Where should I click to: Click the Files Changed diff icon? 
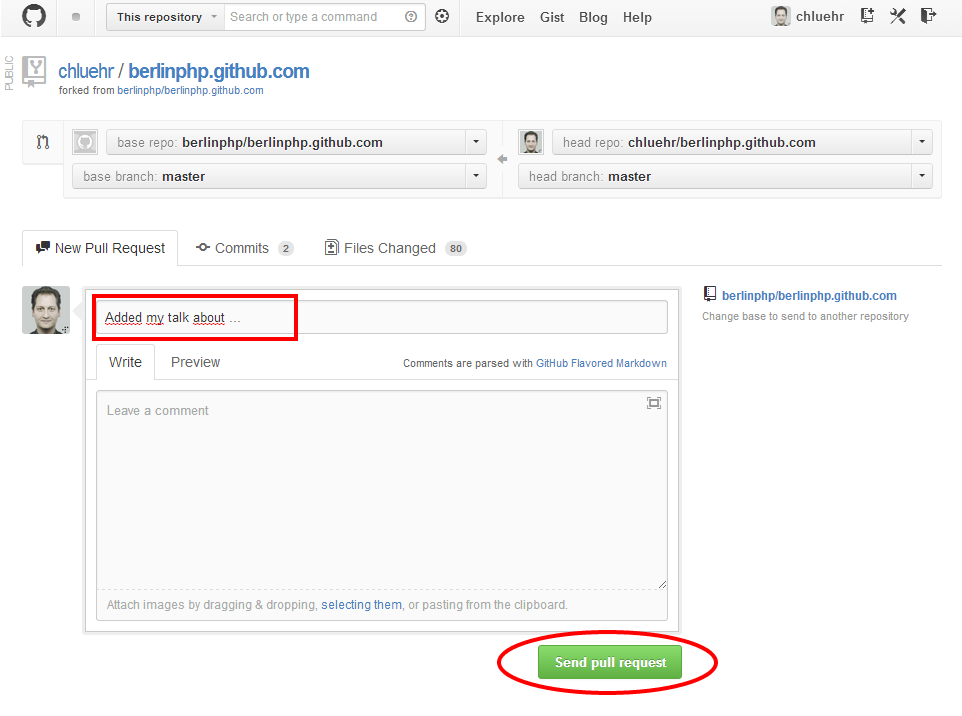click(x=331, y=247)
